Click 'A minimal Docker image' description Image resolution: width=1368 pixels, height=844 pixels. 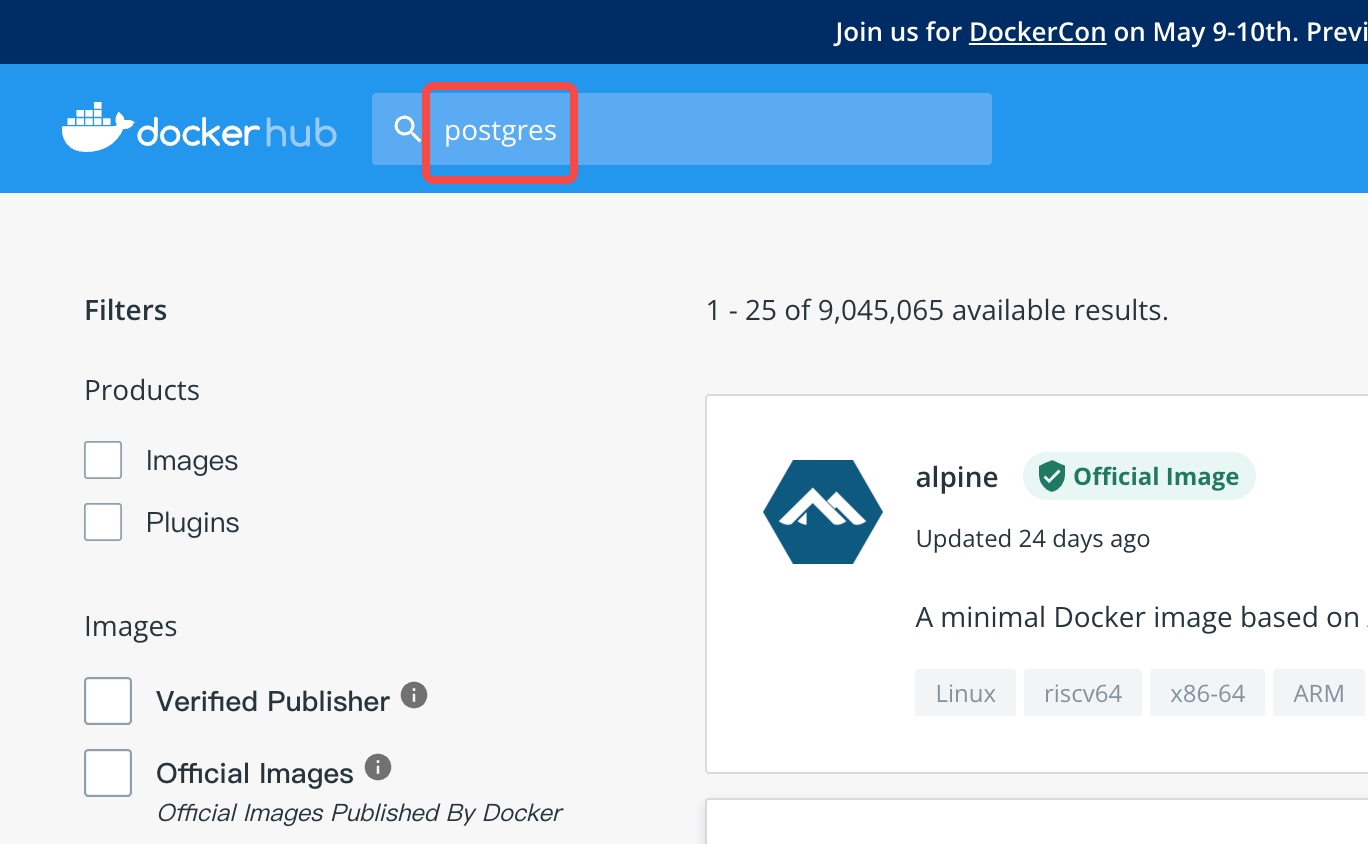[1141, 617]
